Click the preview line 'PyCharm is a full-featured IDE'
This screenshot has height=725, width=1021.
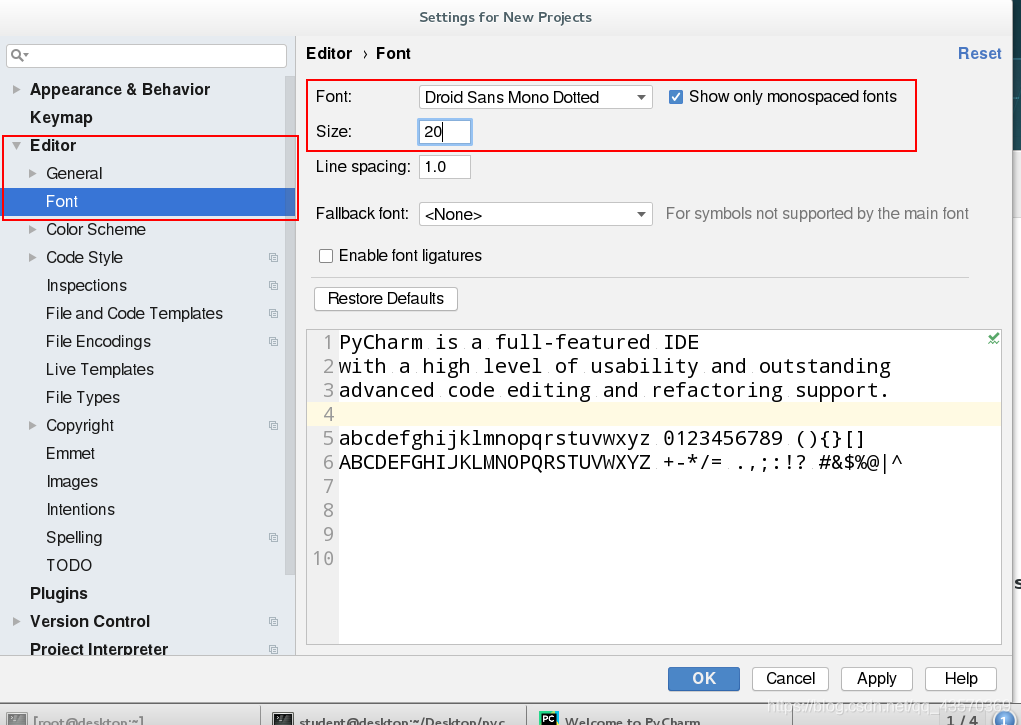click(x=519, y=343)
